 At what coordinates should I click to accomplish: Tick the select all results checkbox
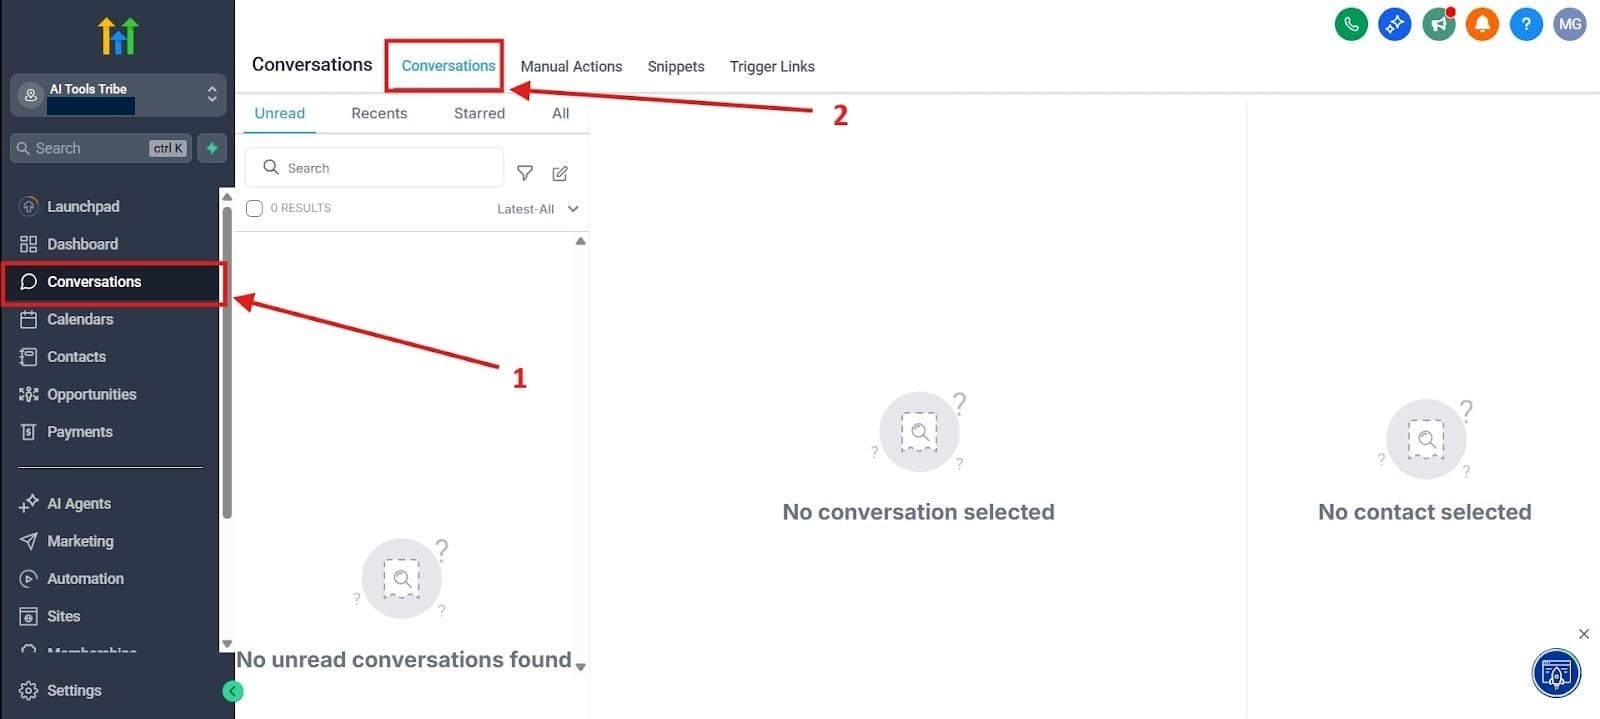255,208
